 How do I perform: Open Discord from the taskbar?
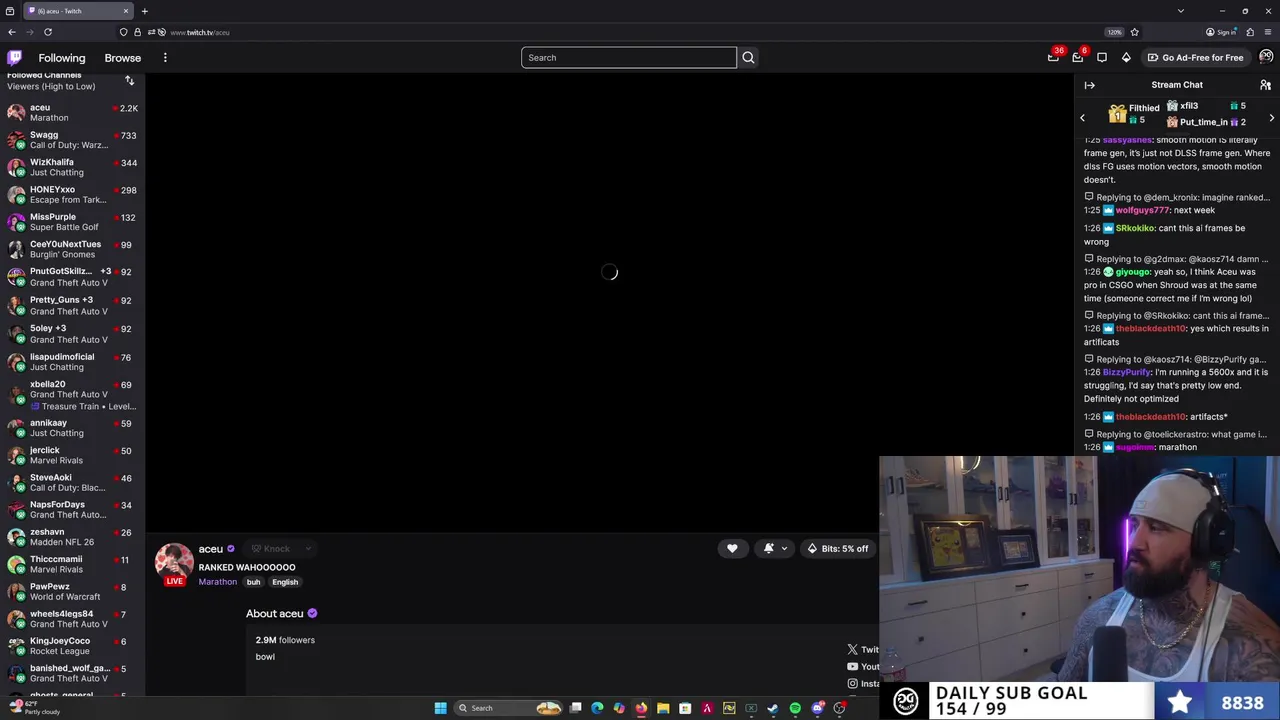point(817,708)
